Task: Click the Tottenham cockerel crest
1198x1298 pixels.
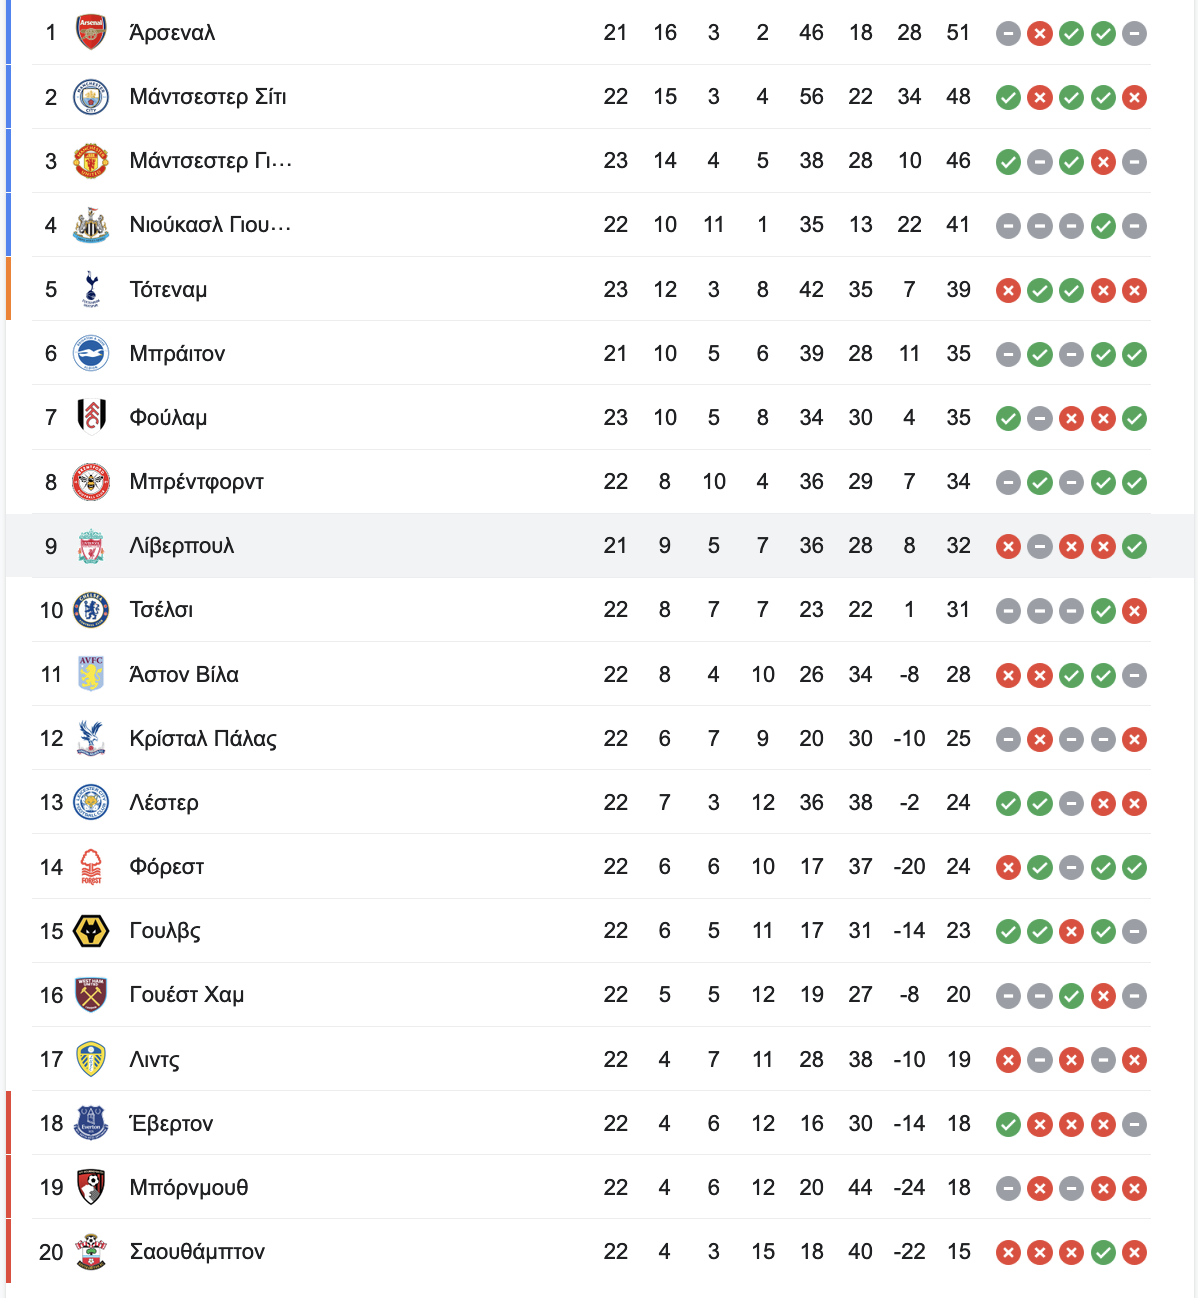Action: 91,289
